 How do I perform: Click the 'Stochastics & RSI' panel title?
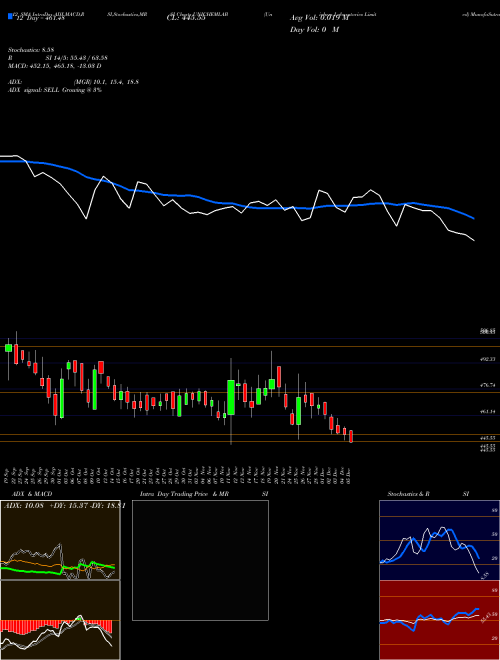click(428, 494)
